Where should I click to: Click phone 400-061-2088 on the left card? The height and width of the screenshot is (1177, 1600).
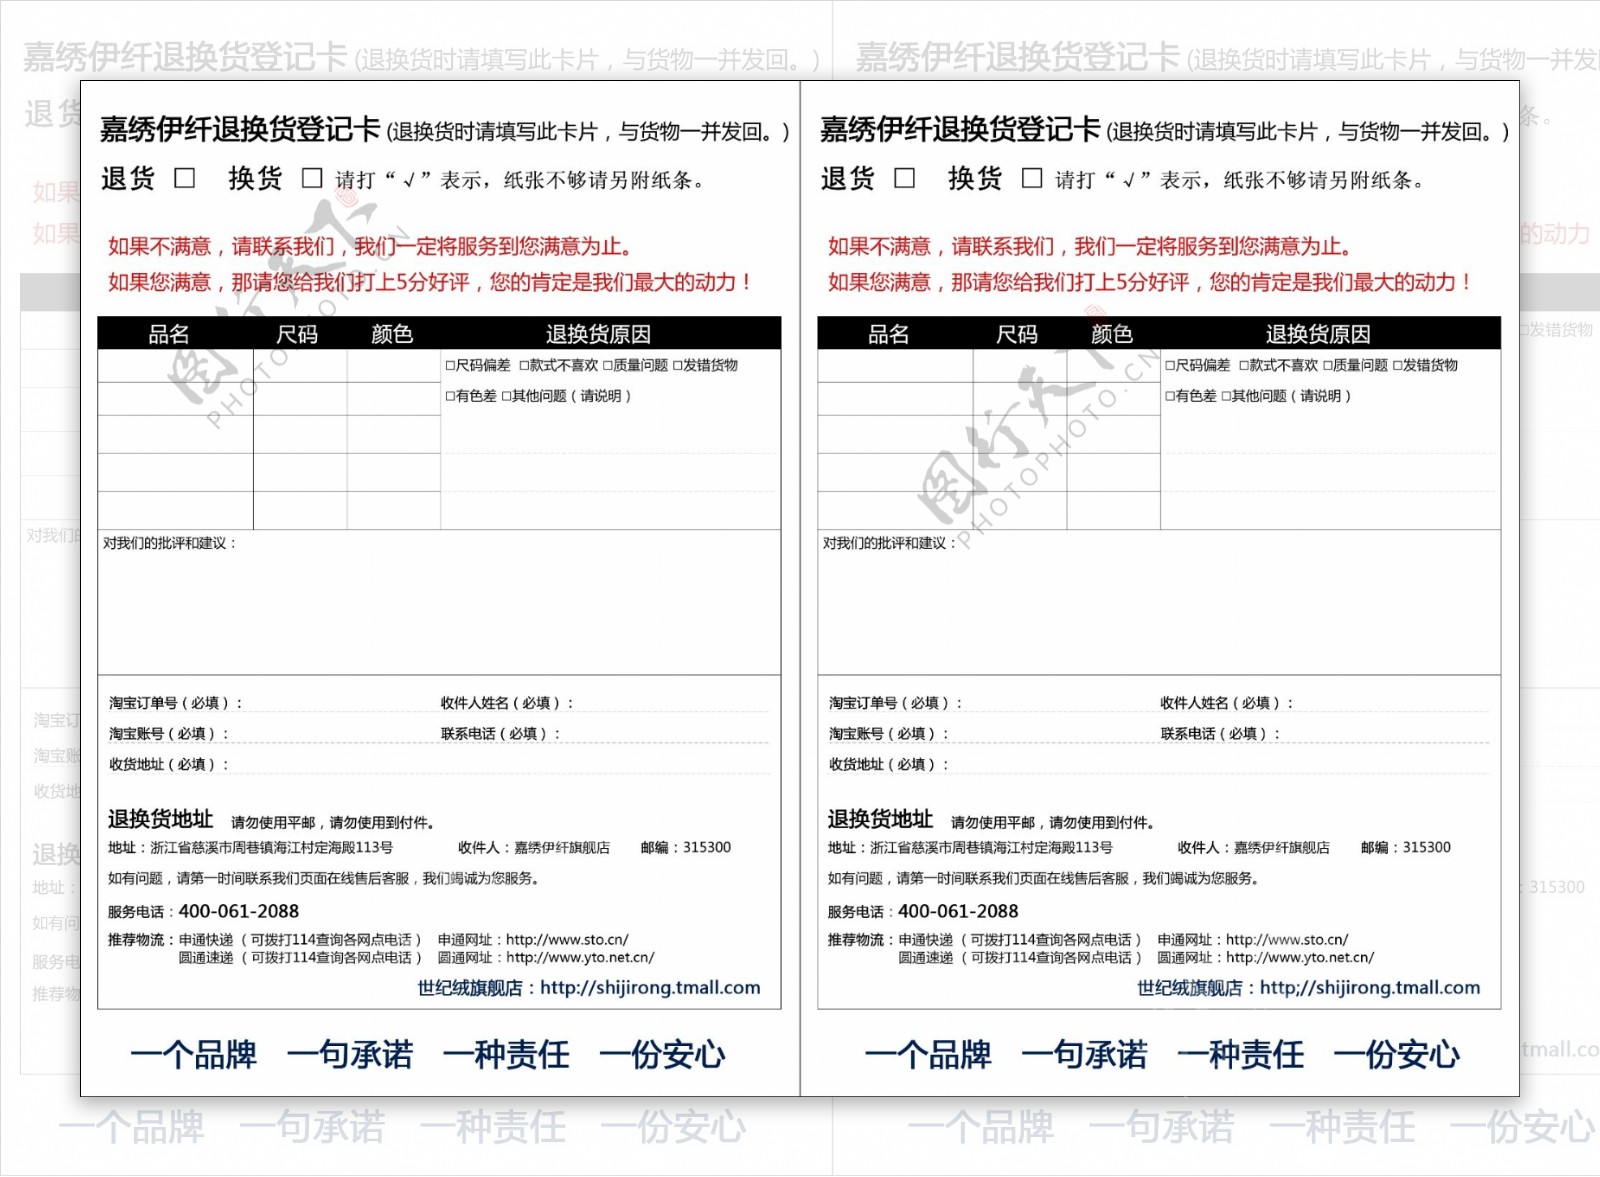click(x=238, y=911)
